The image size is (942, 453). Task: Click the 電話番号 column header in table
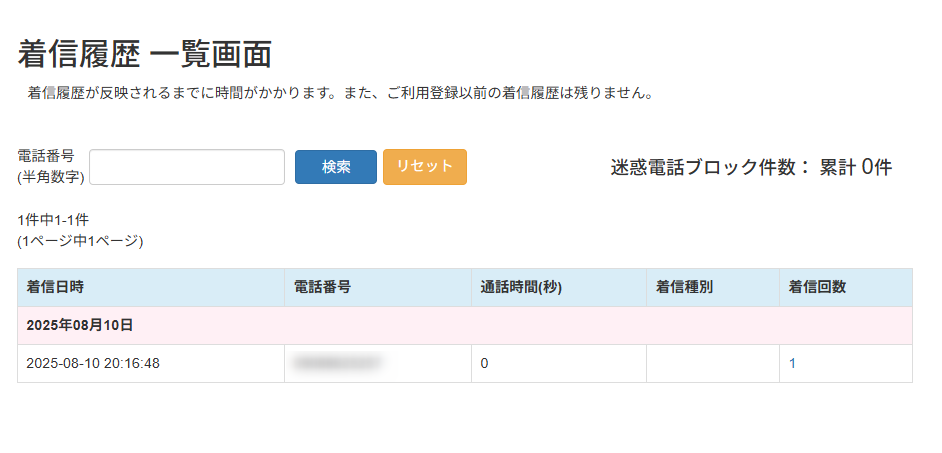(378, 287)
